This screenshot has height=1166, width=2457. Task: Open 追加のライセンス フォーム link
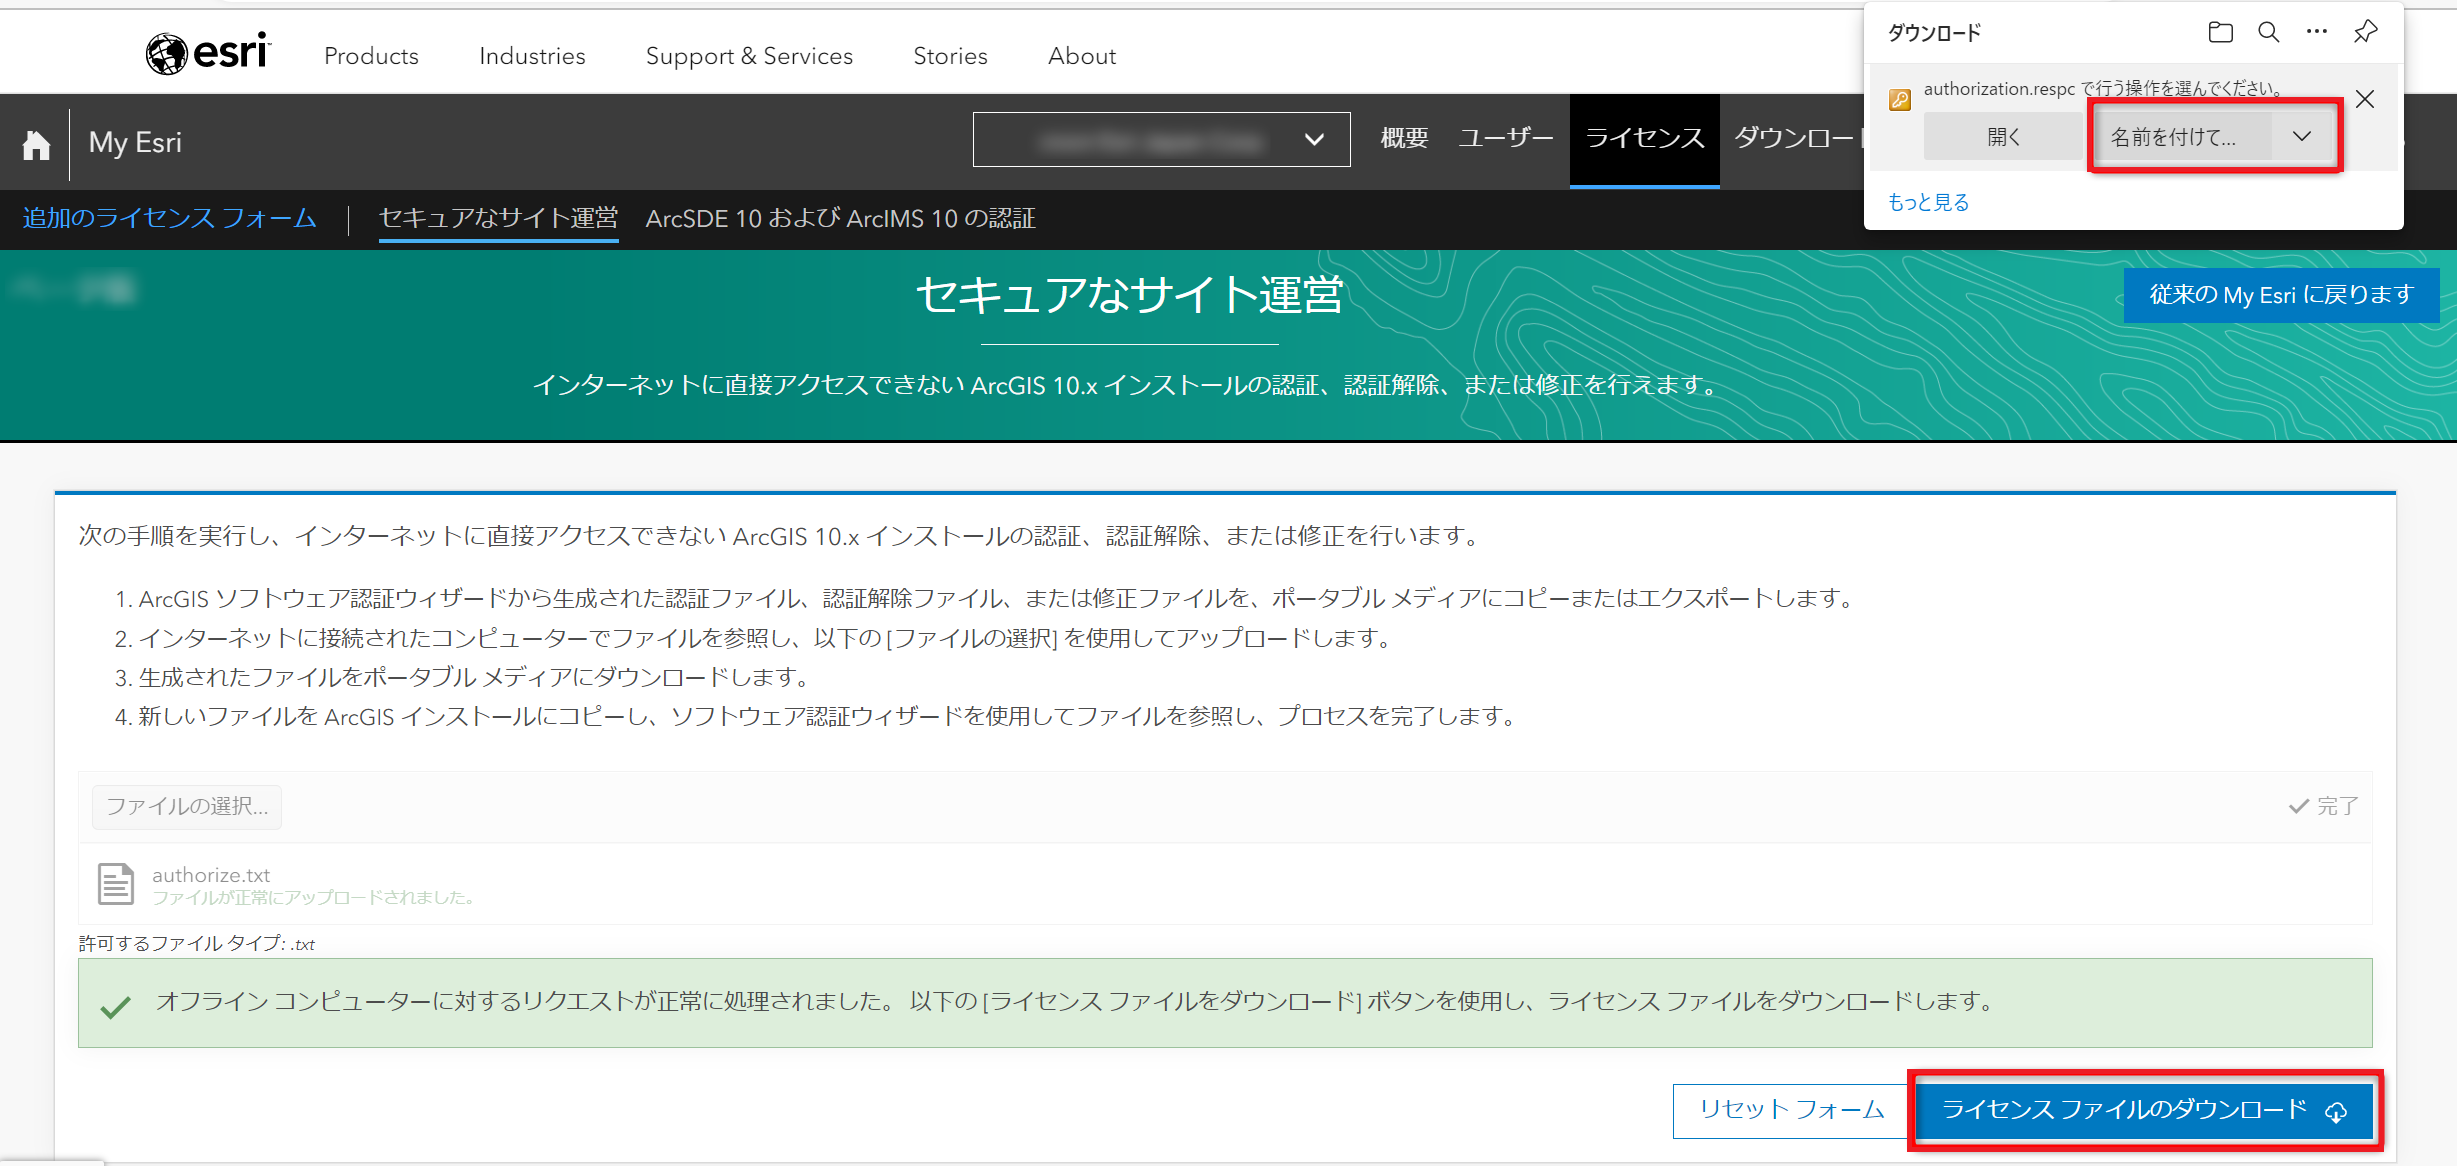[170, 218]
